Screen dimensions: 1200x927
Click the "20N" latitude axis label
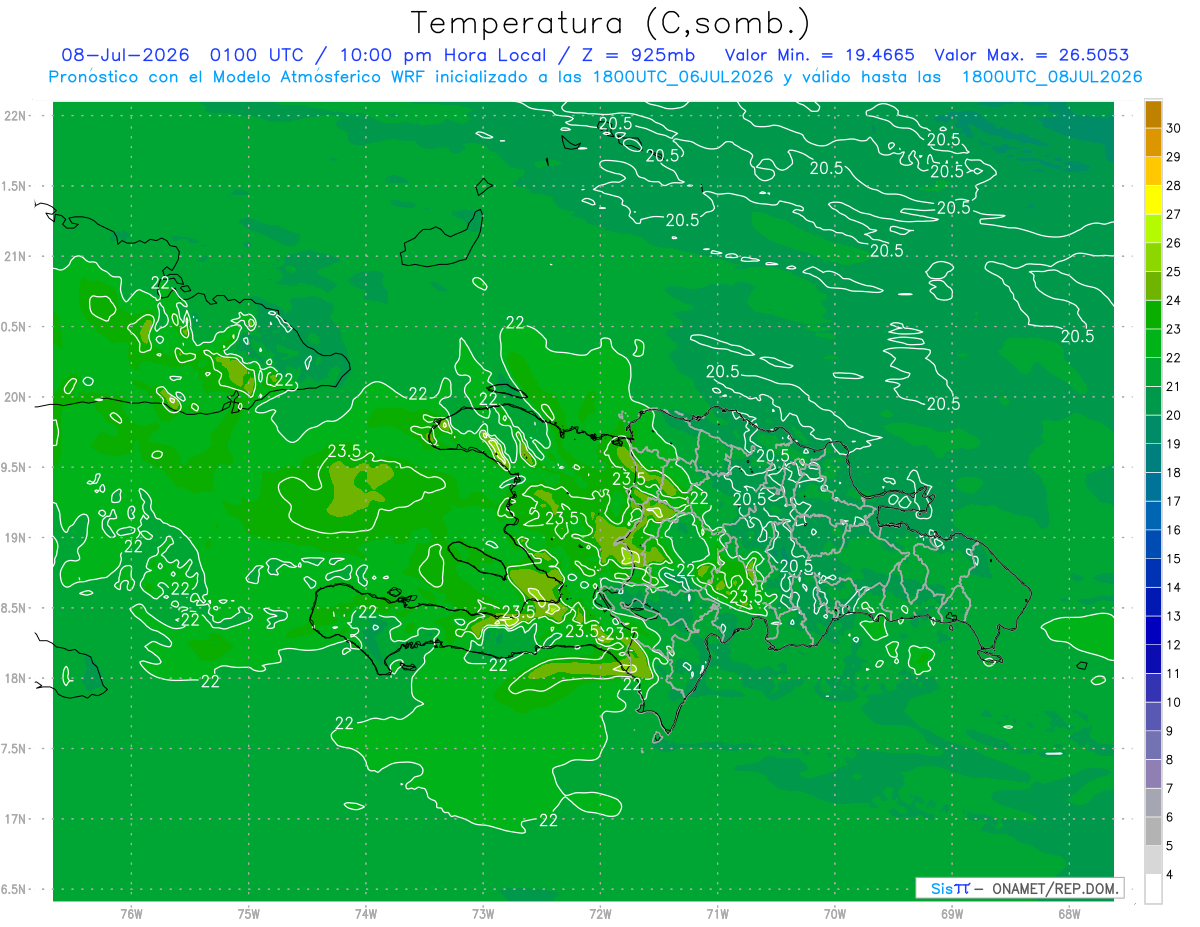tap(17, 397)
